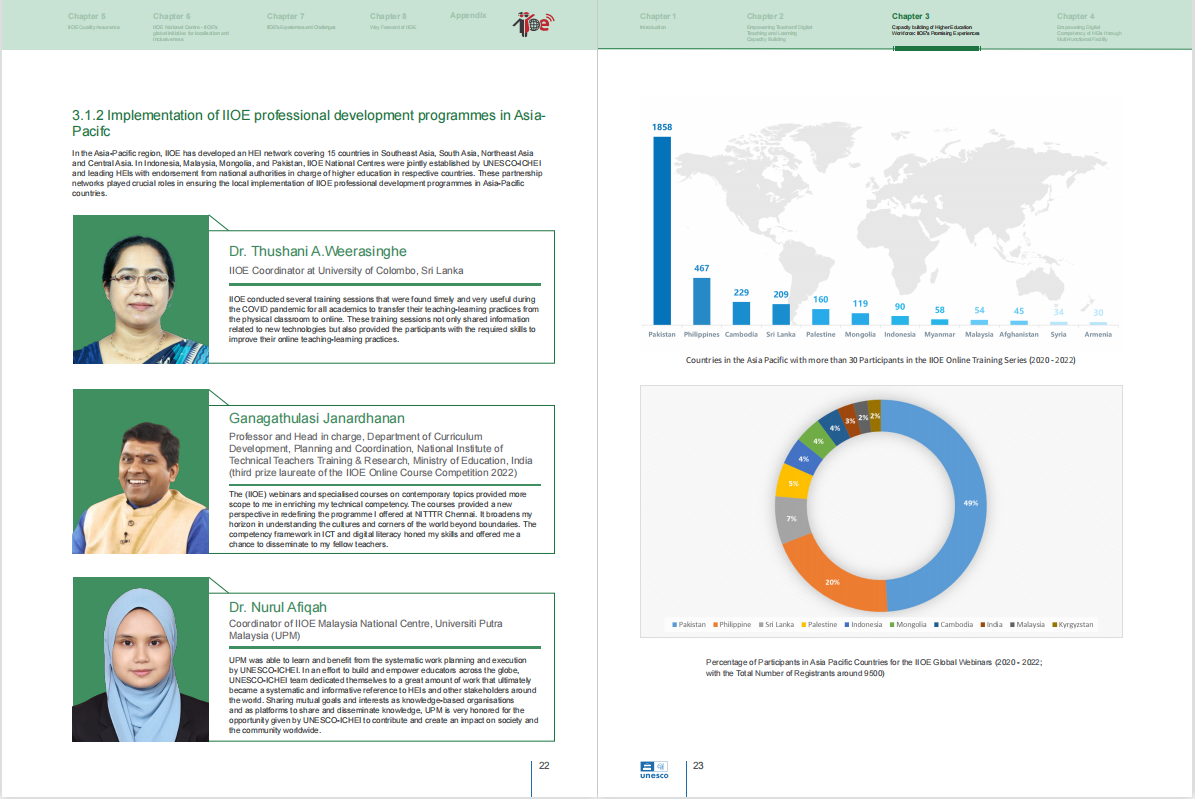Click the Pakistan bar showing 1858
Image resolution: width=1195 pixels, height=799 pixels.
tap(662, 230)
